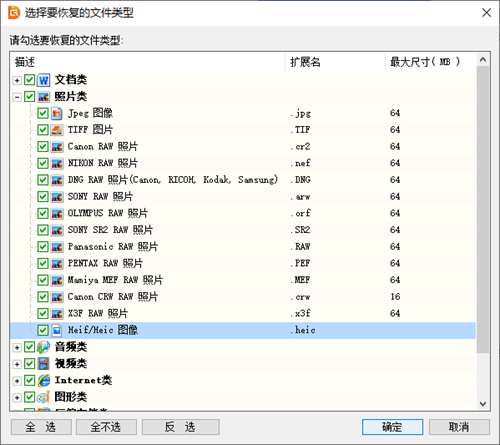Click the TIFF 图片 file type icon
Screen dimensions: 500x445
[x=57, y=130]
